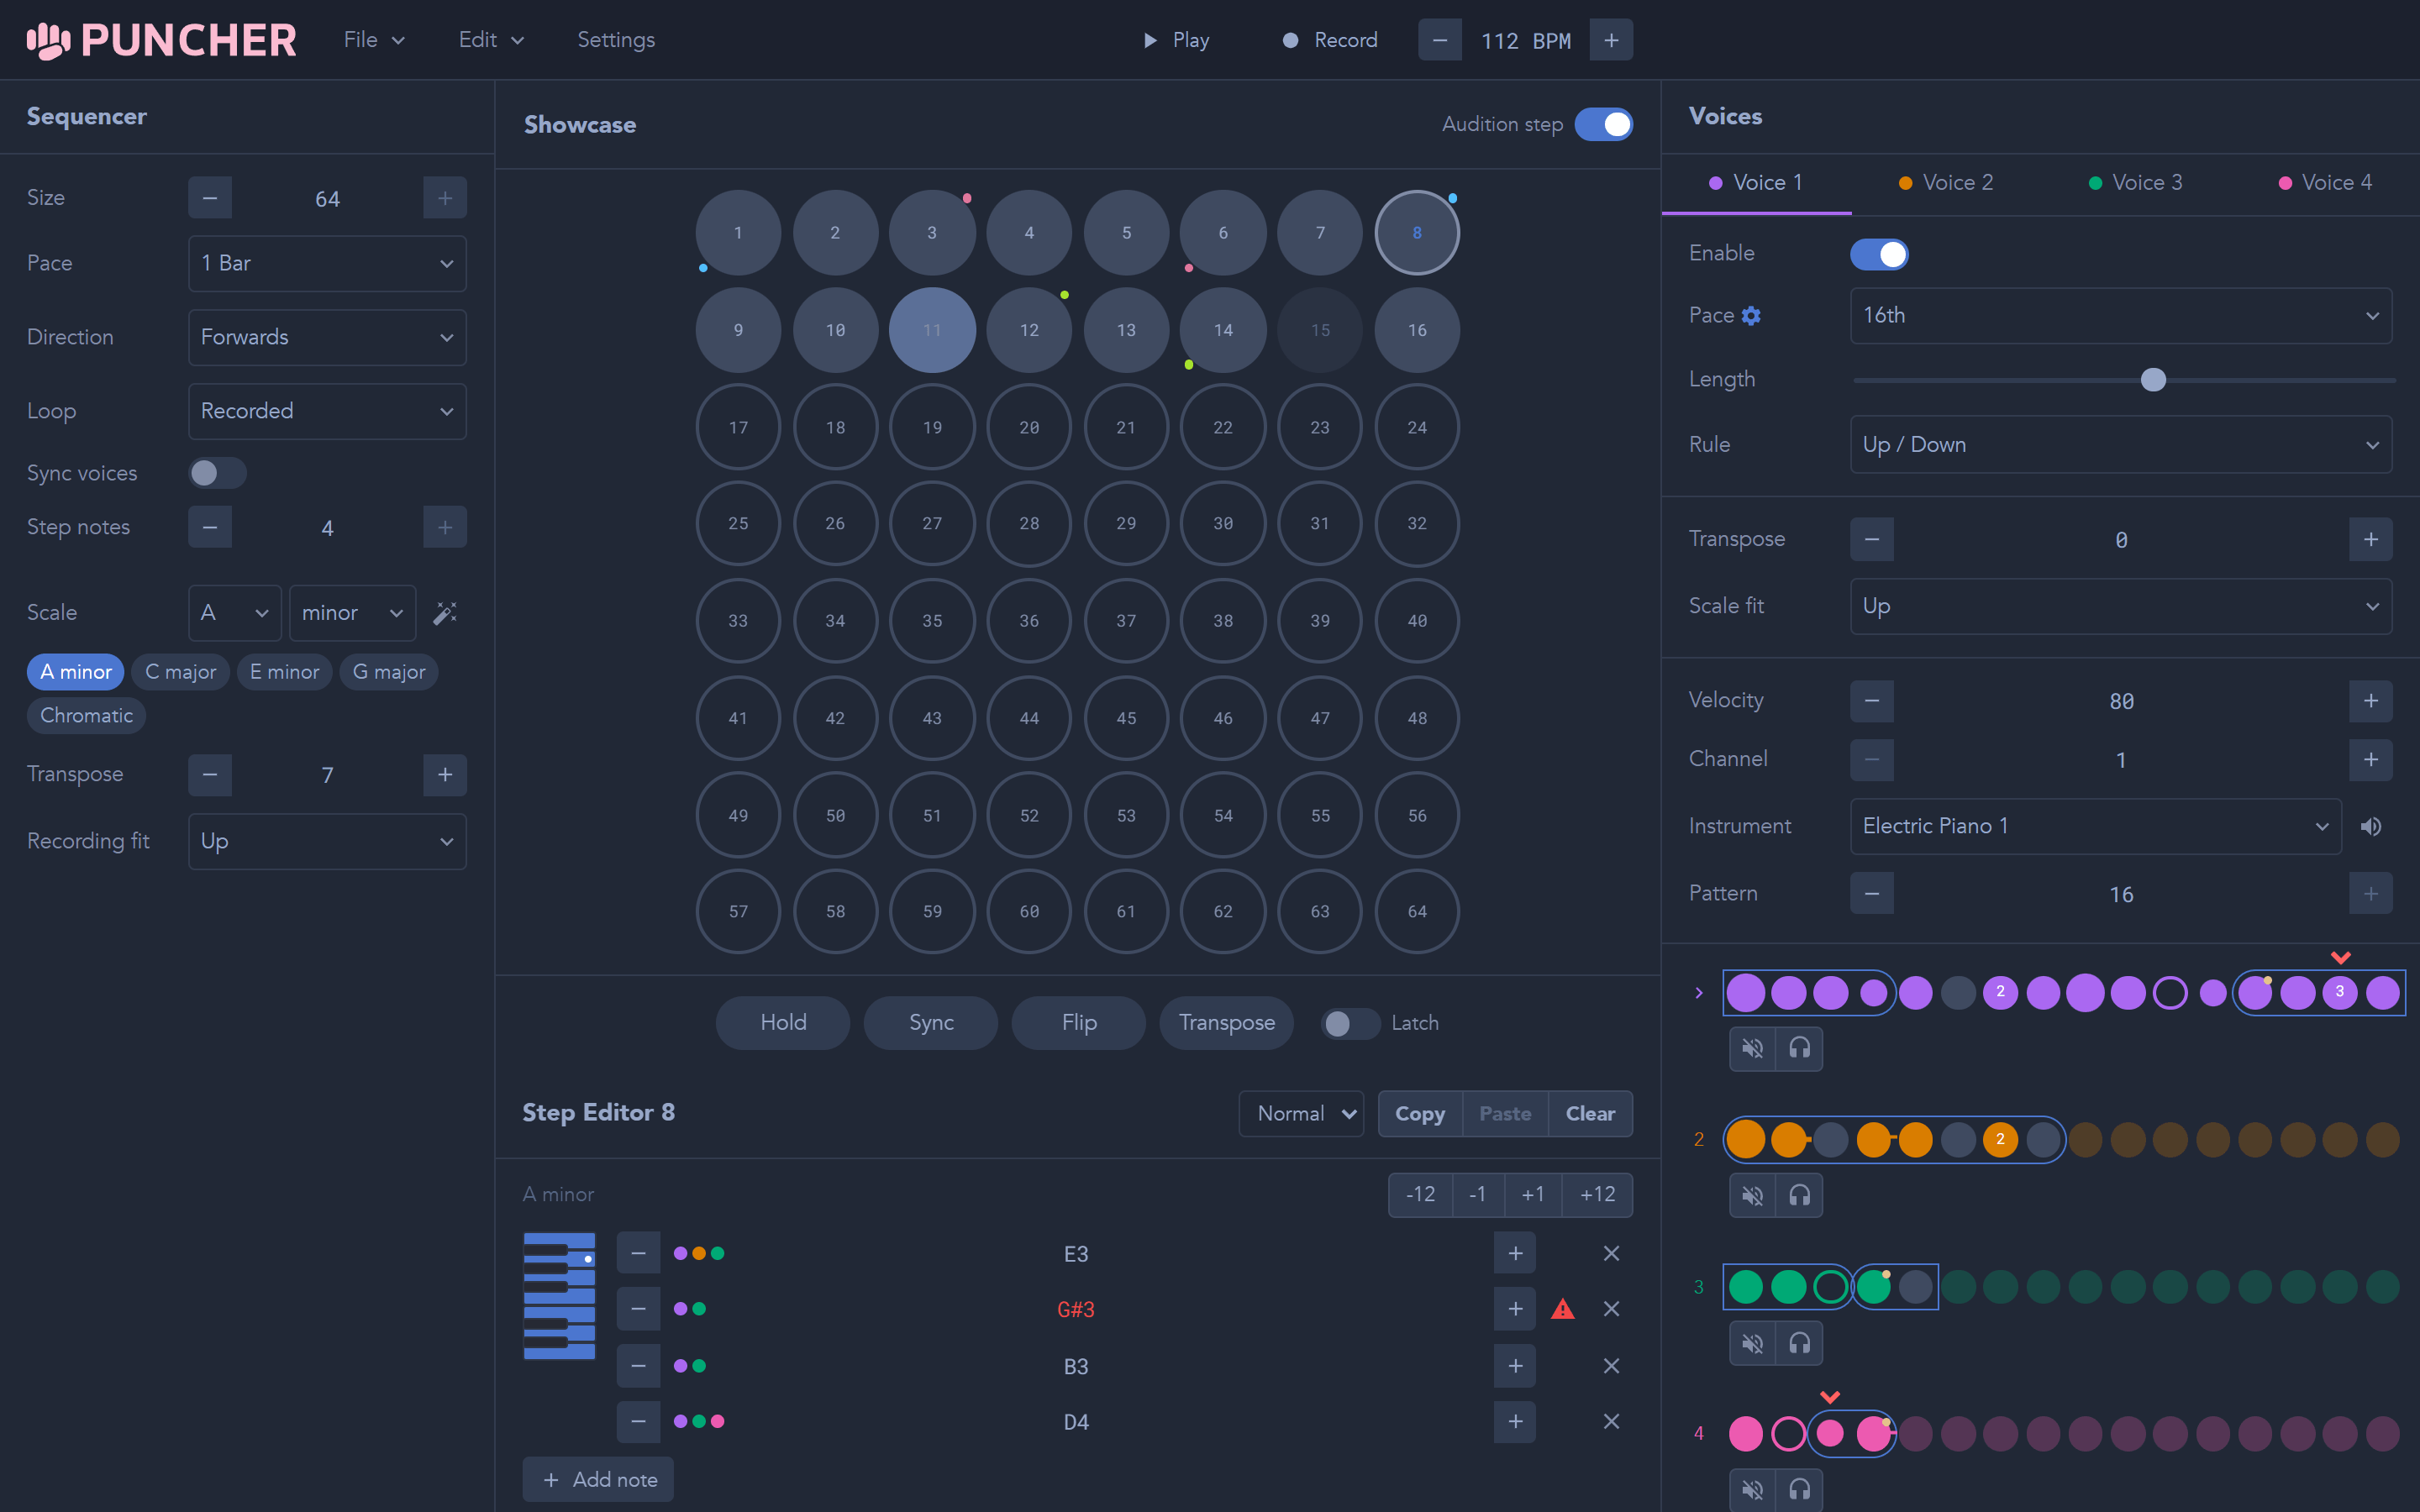The image size is (2420, 1512).
Task: Open Voice 1 pace settings gear
Action: (x=1751, y=316)
